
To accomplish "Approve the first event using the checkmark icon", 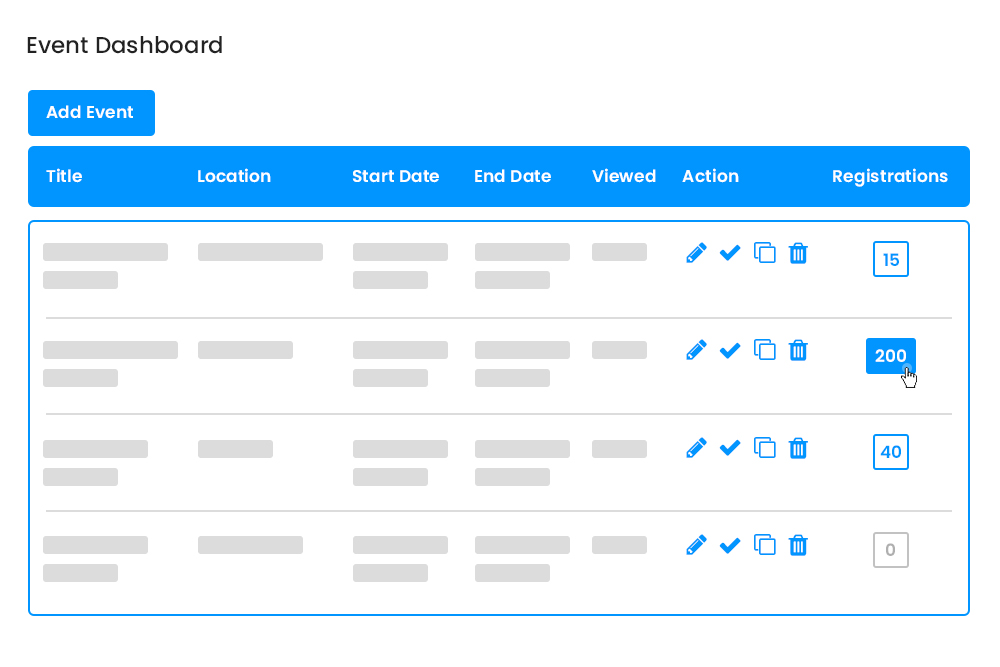I will pos(730,253).
